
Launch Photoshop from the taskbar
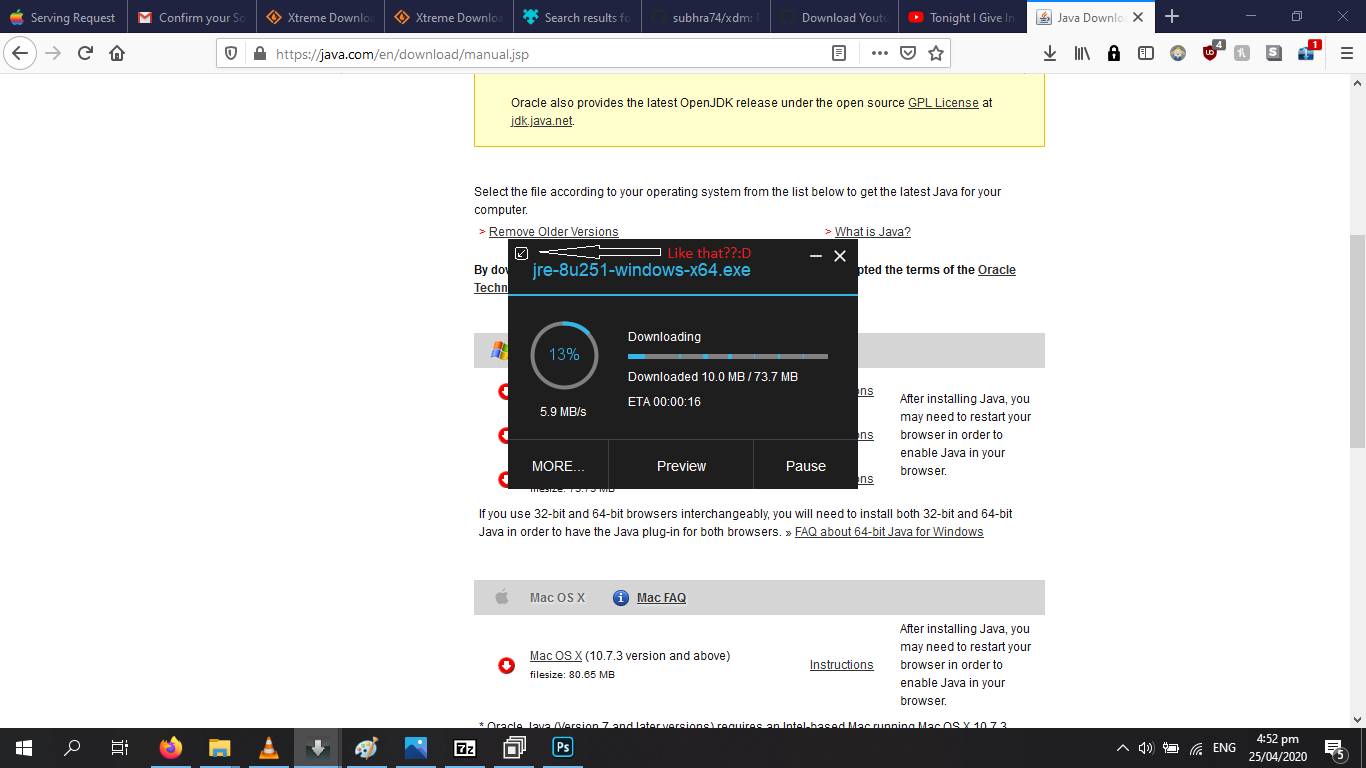coord(561,747)
